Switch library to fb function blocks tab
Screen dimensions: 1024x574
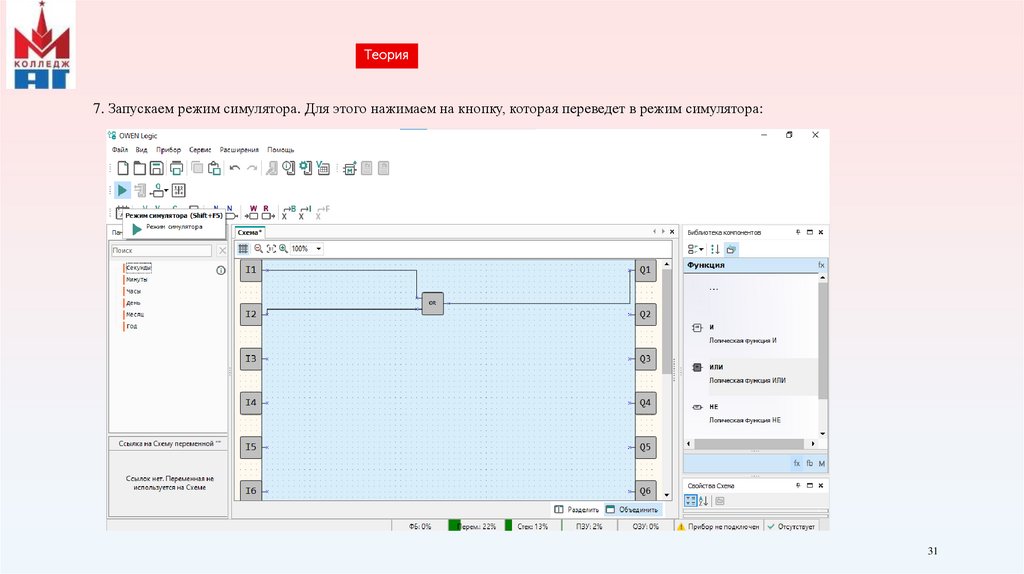[809, 463]
